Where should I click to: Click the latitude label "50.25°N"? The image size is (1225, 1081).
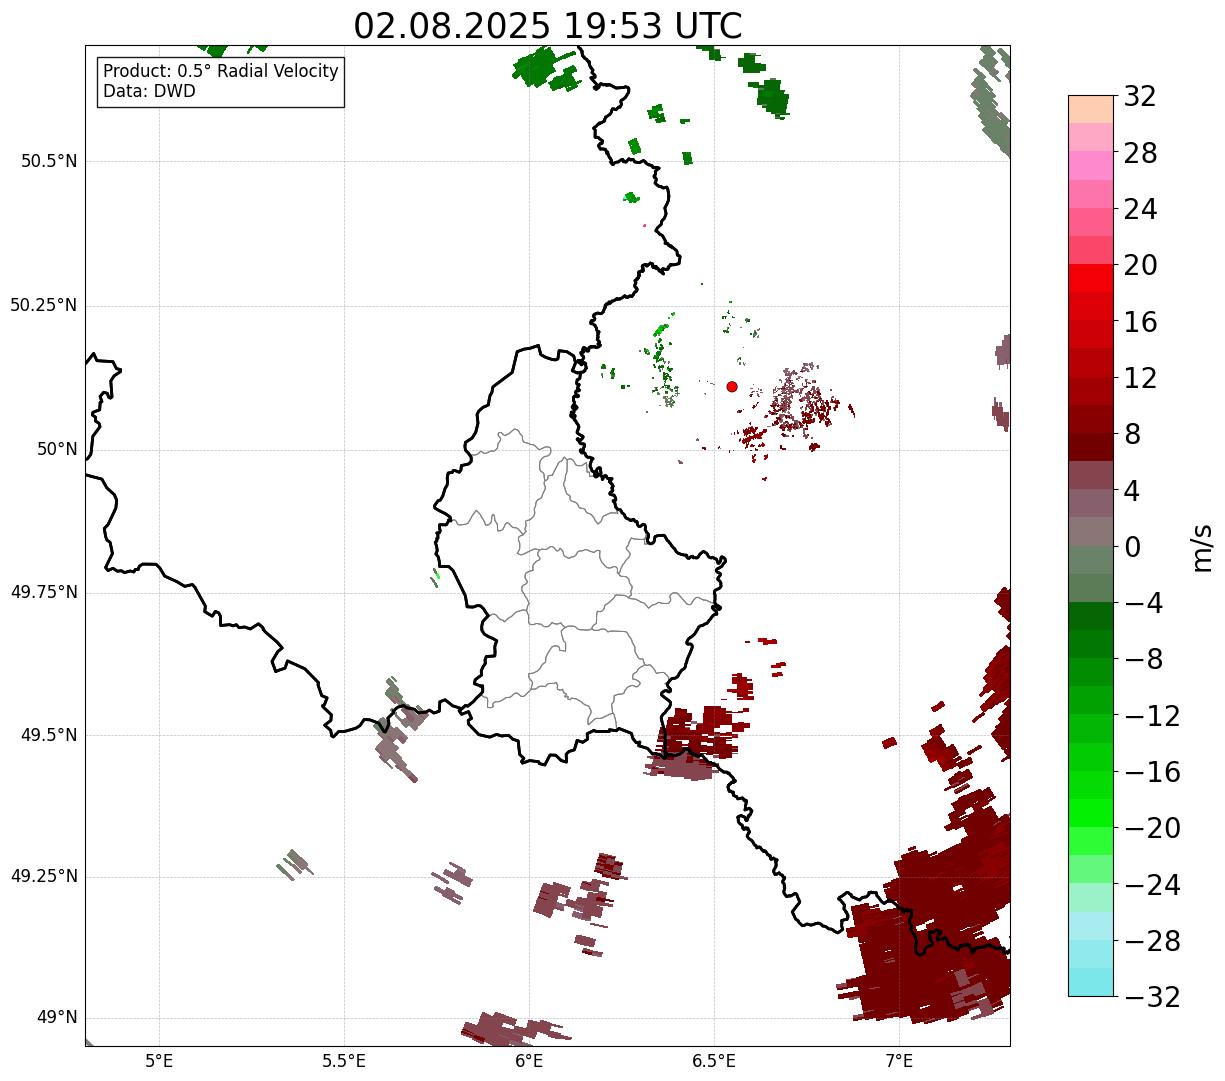(x=44, y=305)
